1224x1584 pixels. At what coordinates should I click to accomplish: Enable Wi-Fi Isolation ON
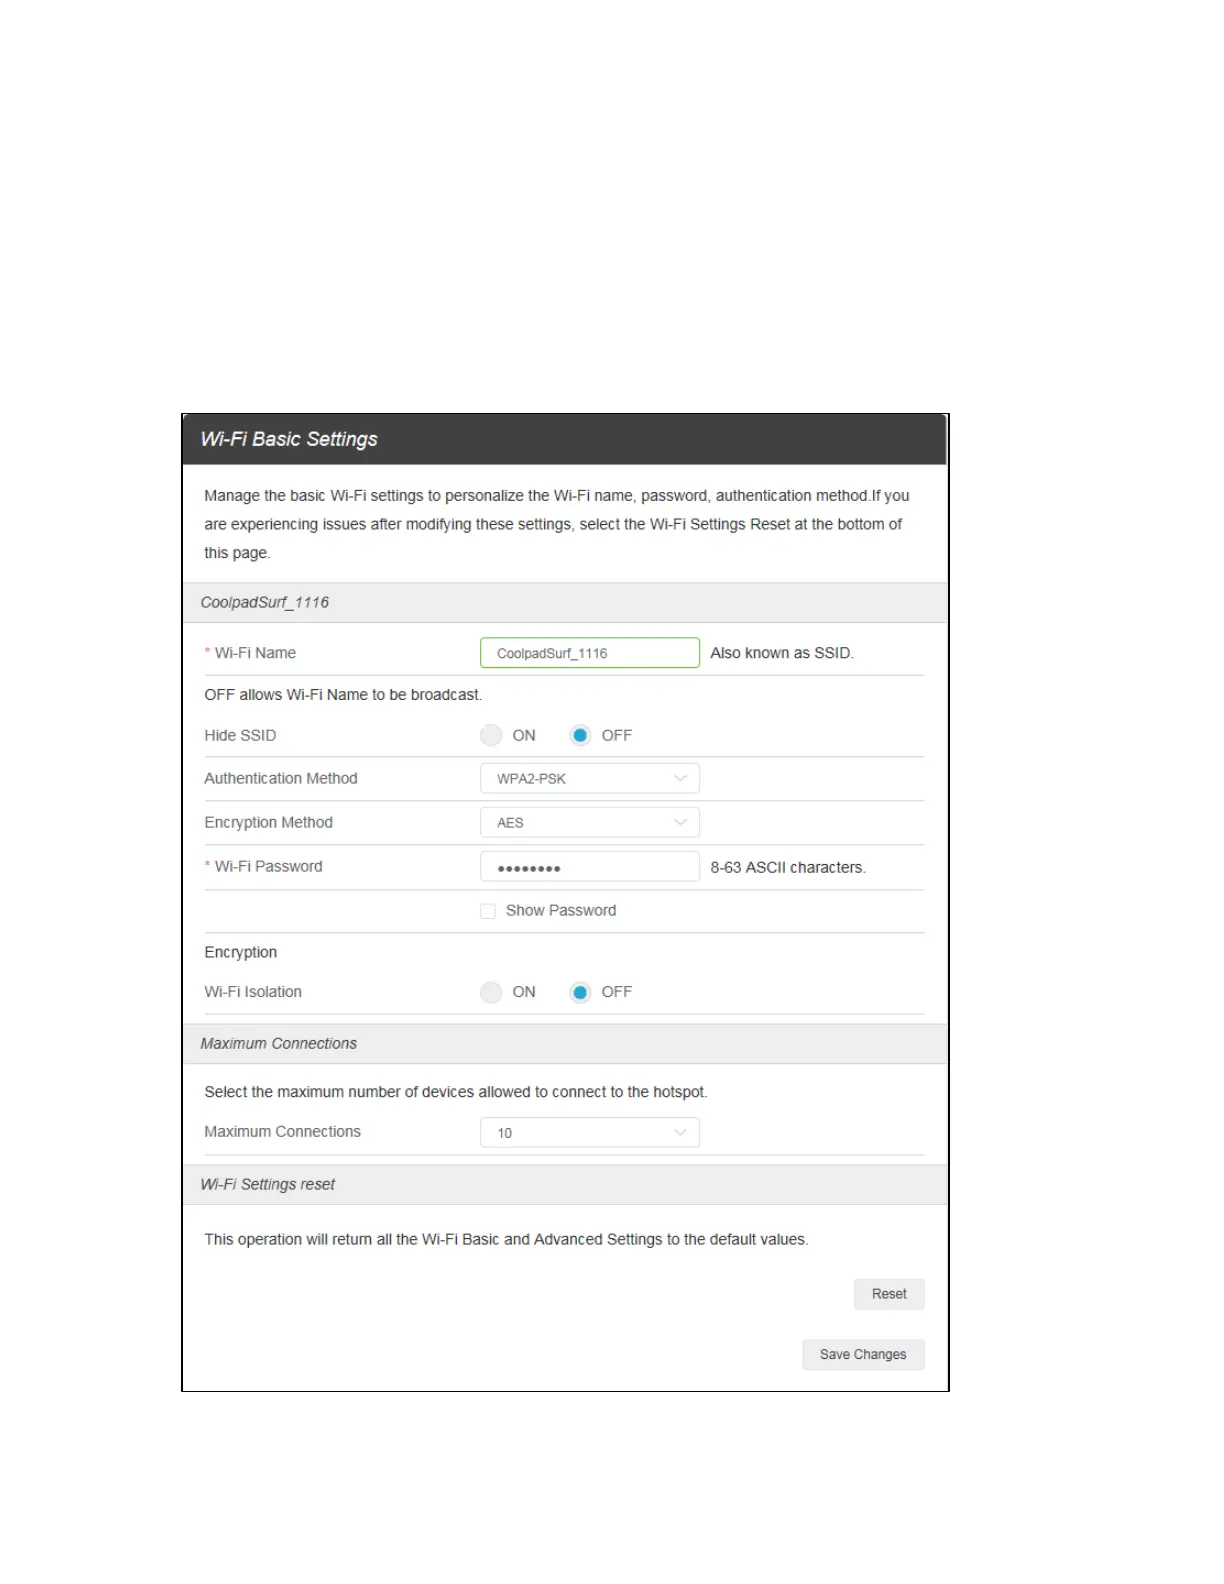click(491, 992)
